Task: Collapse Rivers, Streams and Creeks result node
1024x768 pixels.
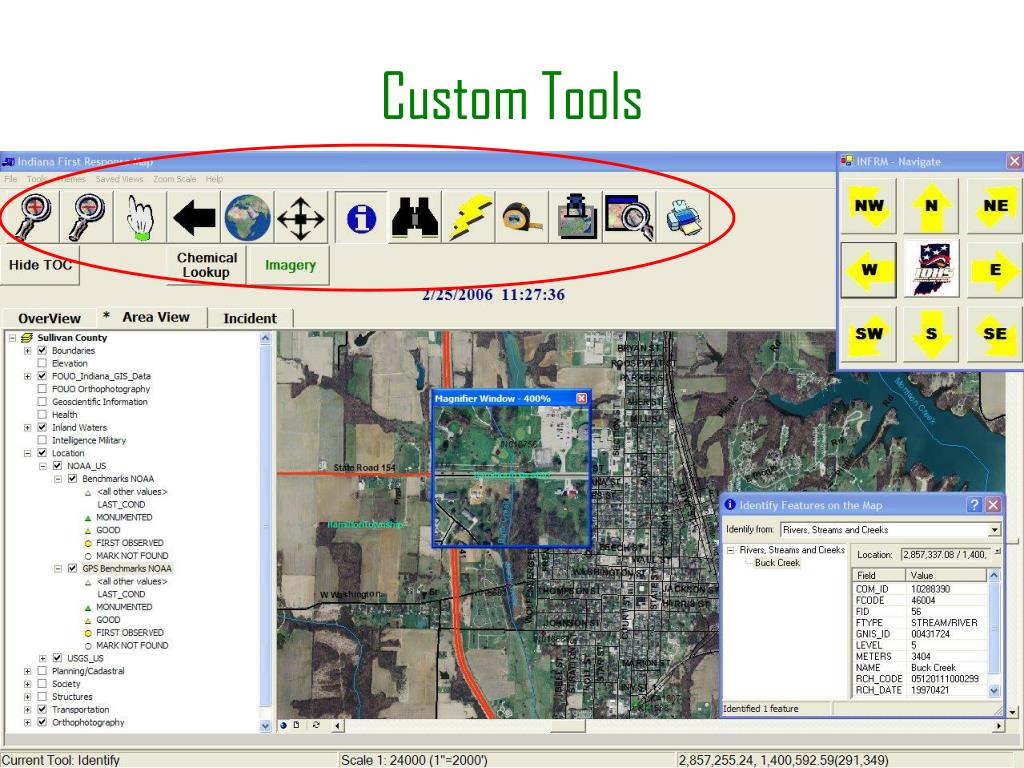Action: 731,551
